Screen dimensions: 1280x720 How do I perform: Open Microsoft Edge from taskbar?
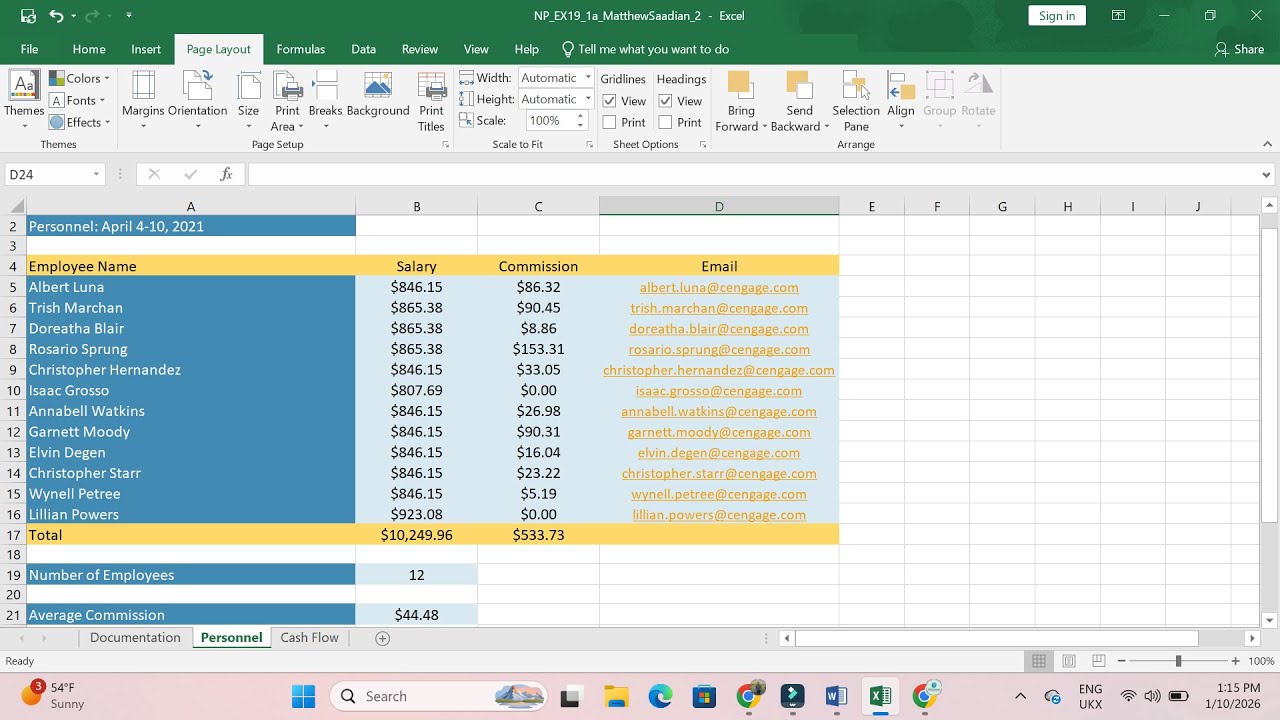click(660, 696)
